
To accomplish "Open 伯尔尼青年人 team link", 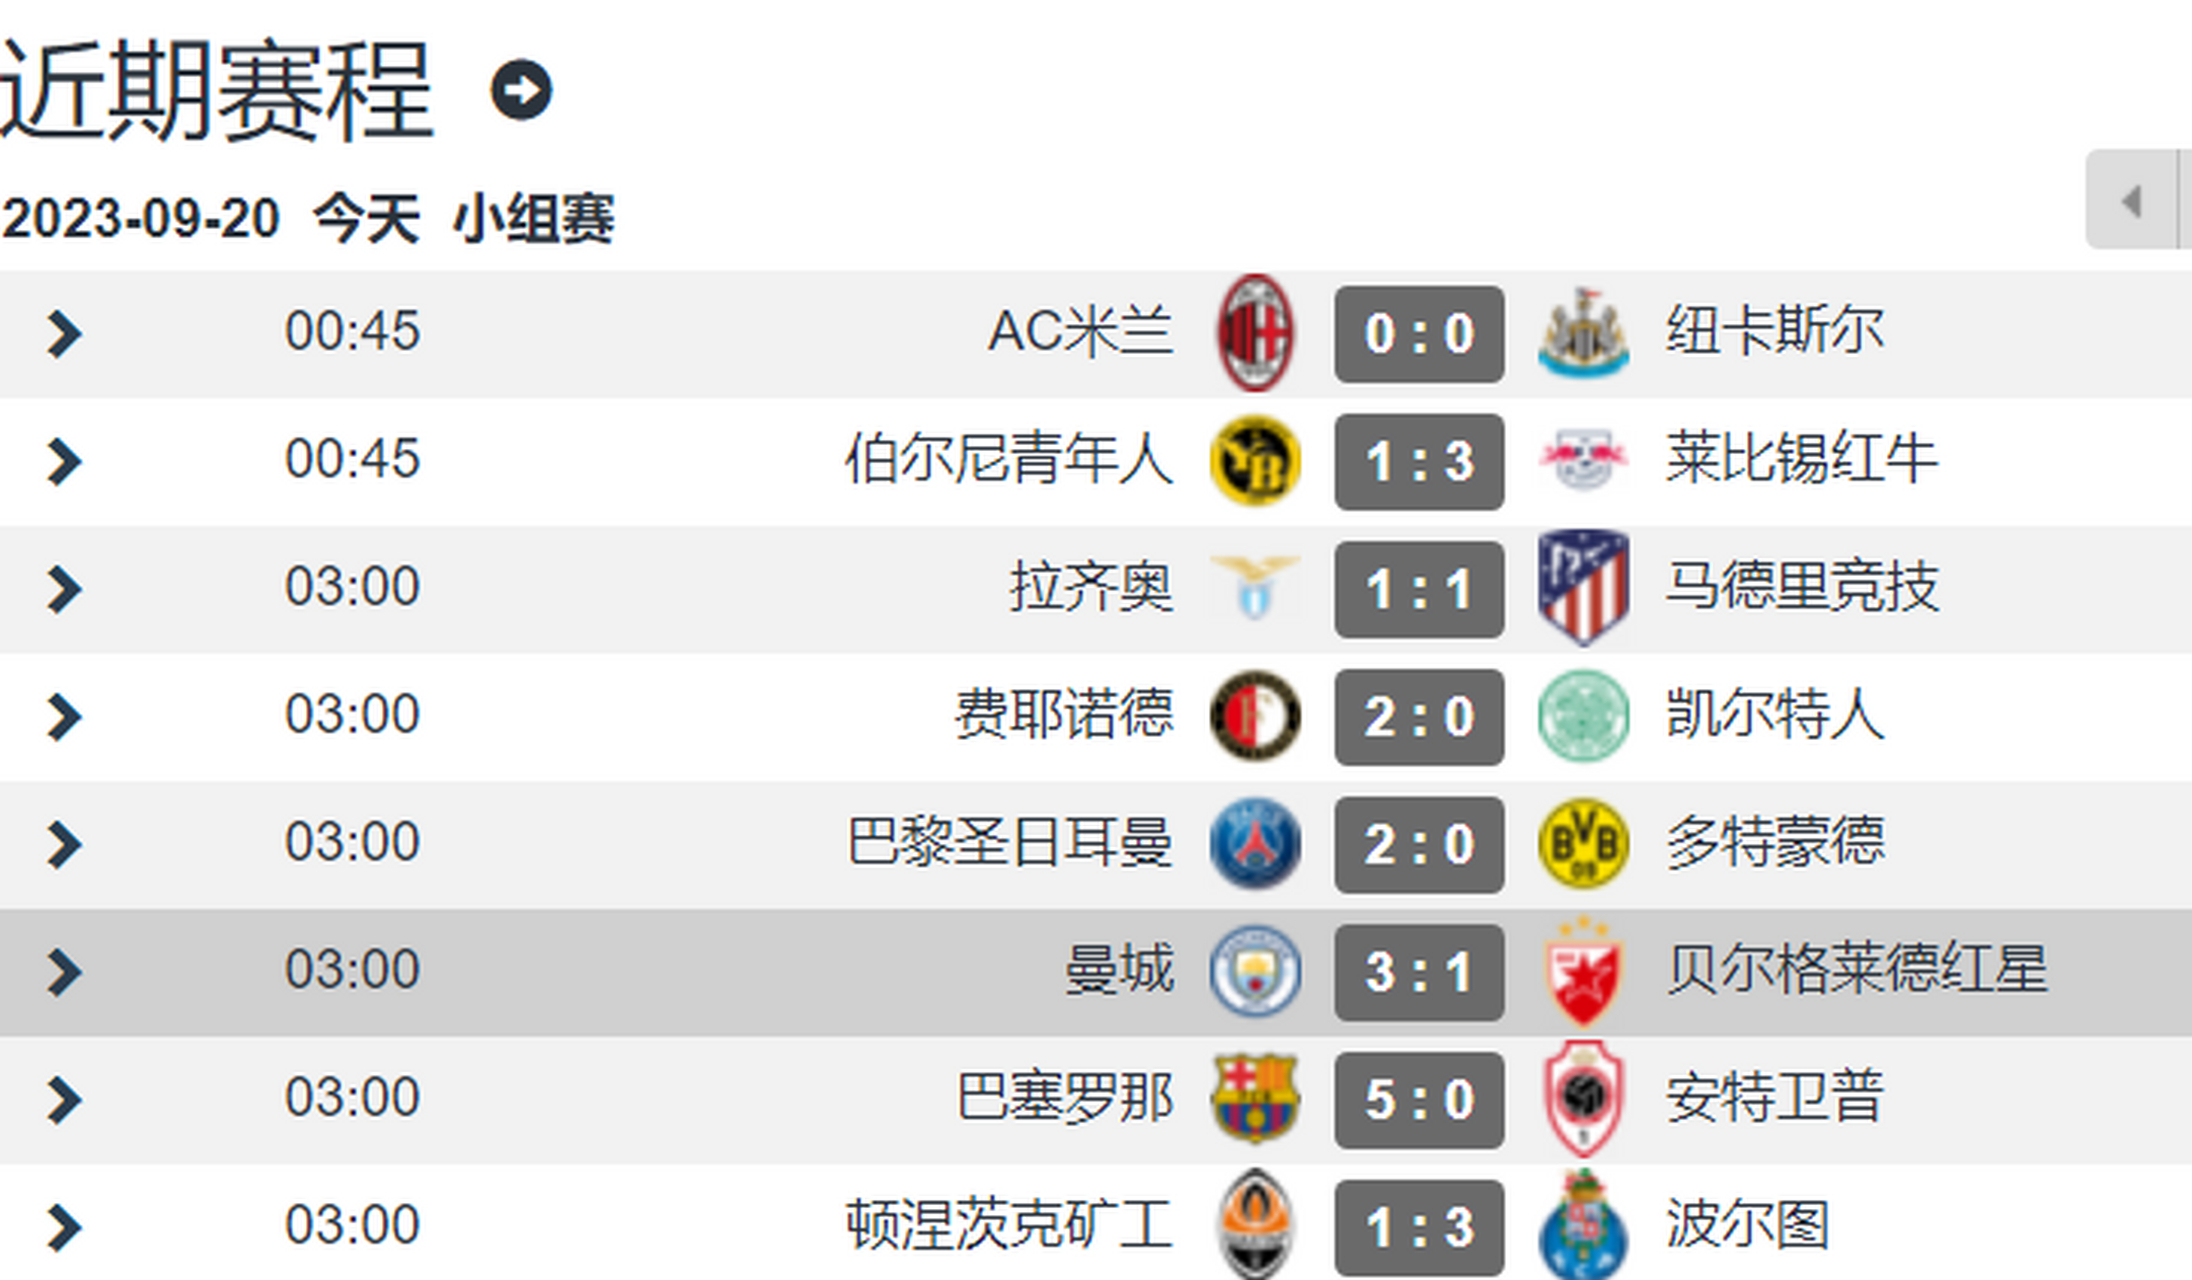I will (1008, 460).
